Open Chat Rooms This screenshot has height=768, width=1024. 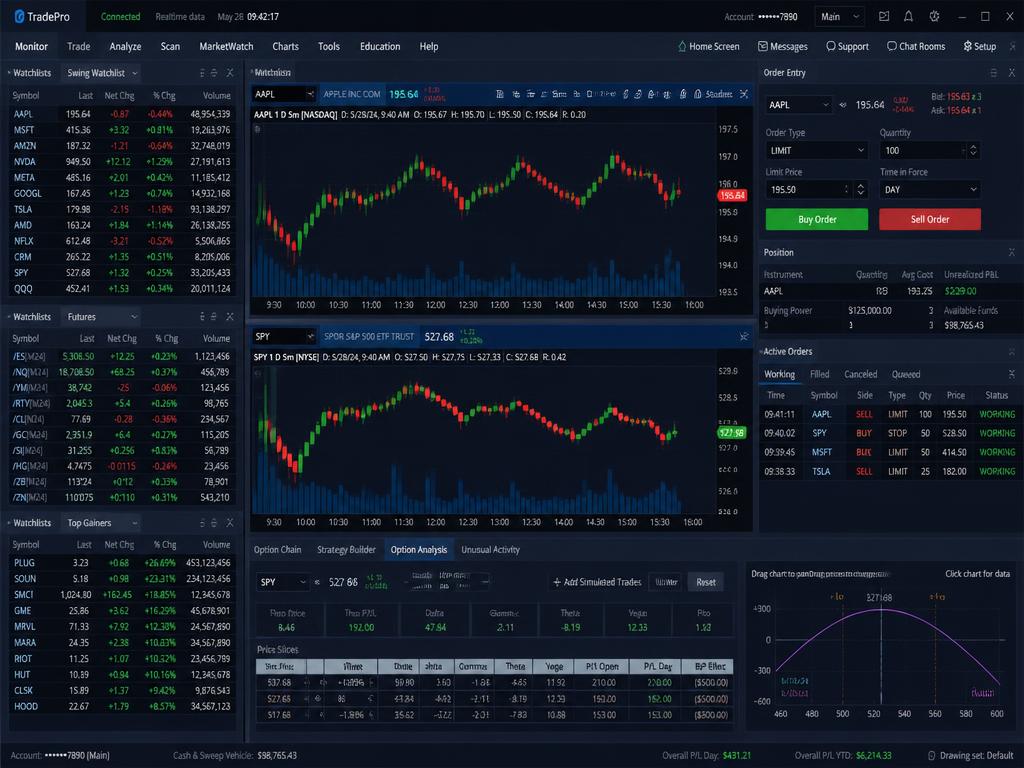(916, 46)
